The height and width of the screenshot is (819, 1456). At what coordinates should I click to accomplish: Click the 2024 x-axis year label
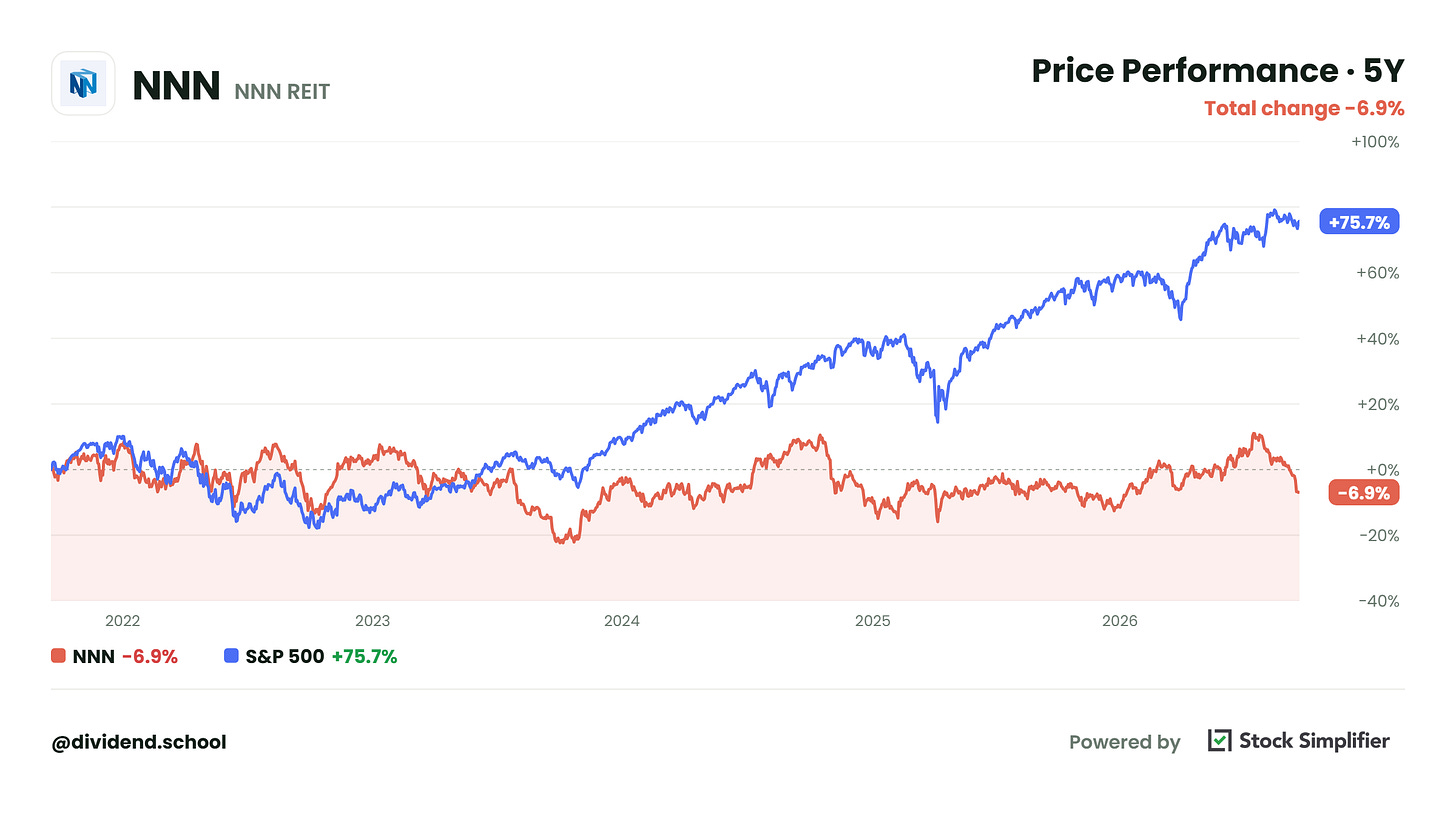(621, 621)
